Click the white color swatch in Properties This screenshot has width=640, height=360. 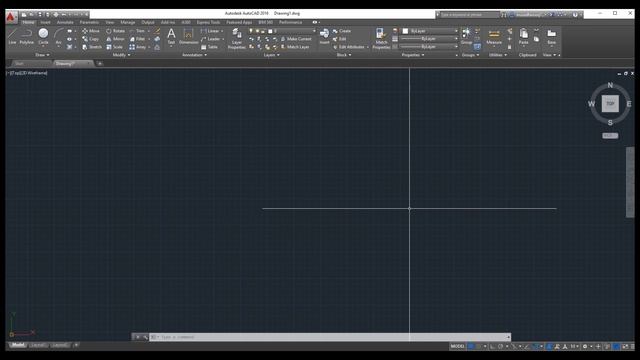[405, 31]
